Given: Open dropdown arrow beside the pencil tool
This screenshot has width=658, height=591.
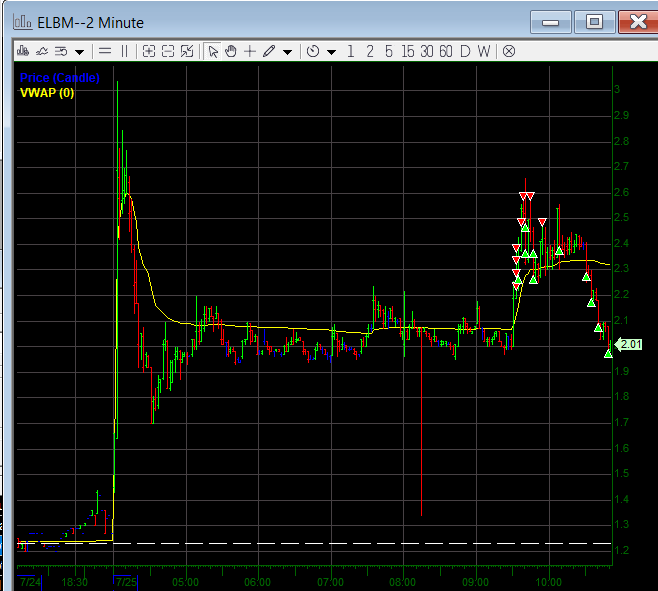Looking at the screenshot, I should (x=287, y=52).
